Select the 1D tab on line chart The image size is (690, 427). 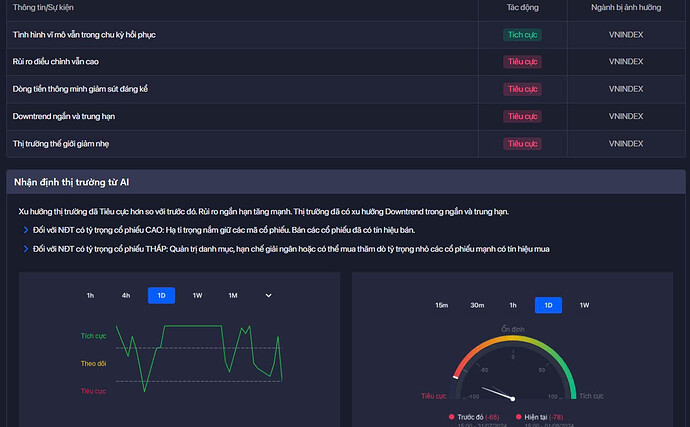click(x=161, y=295)
